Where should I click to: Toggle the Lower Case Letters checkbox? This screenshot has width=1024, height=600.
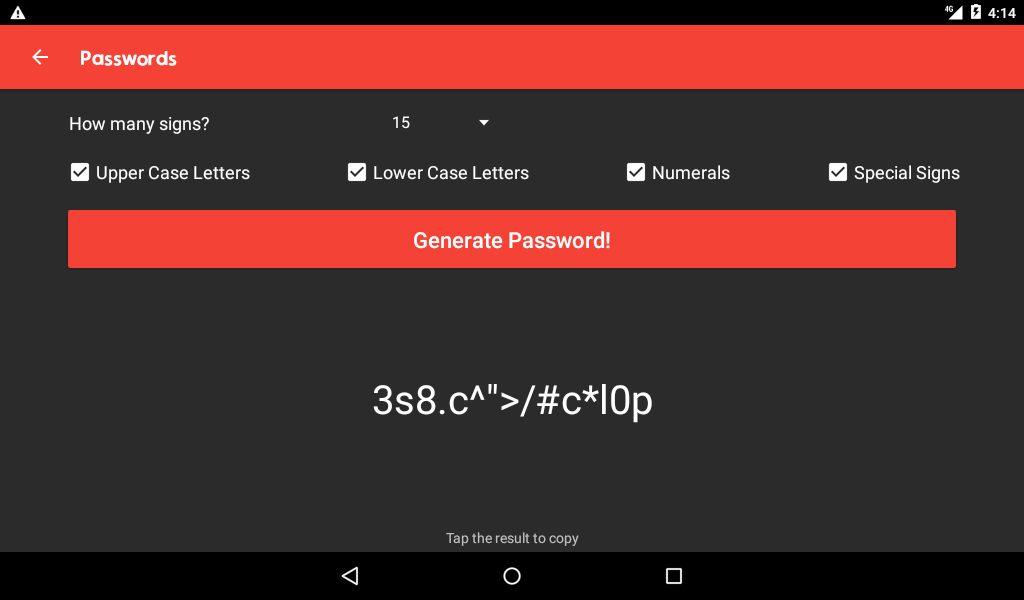(357, 172)
